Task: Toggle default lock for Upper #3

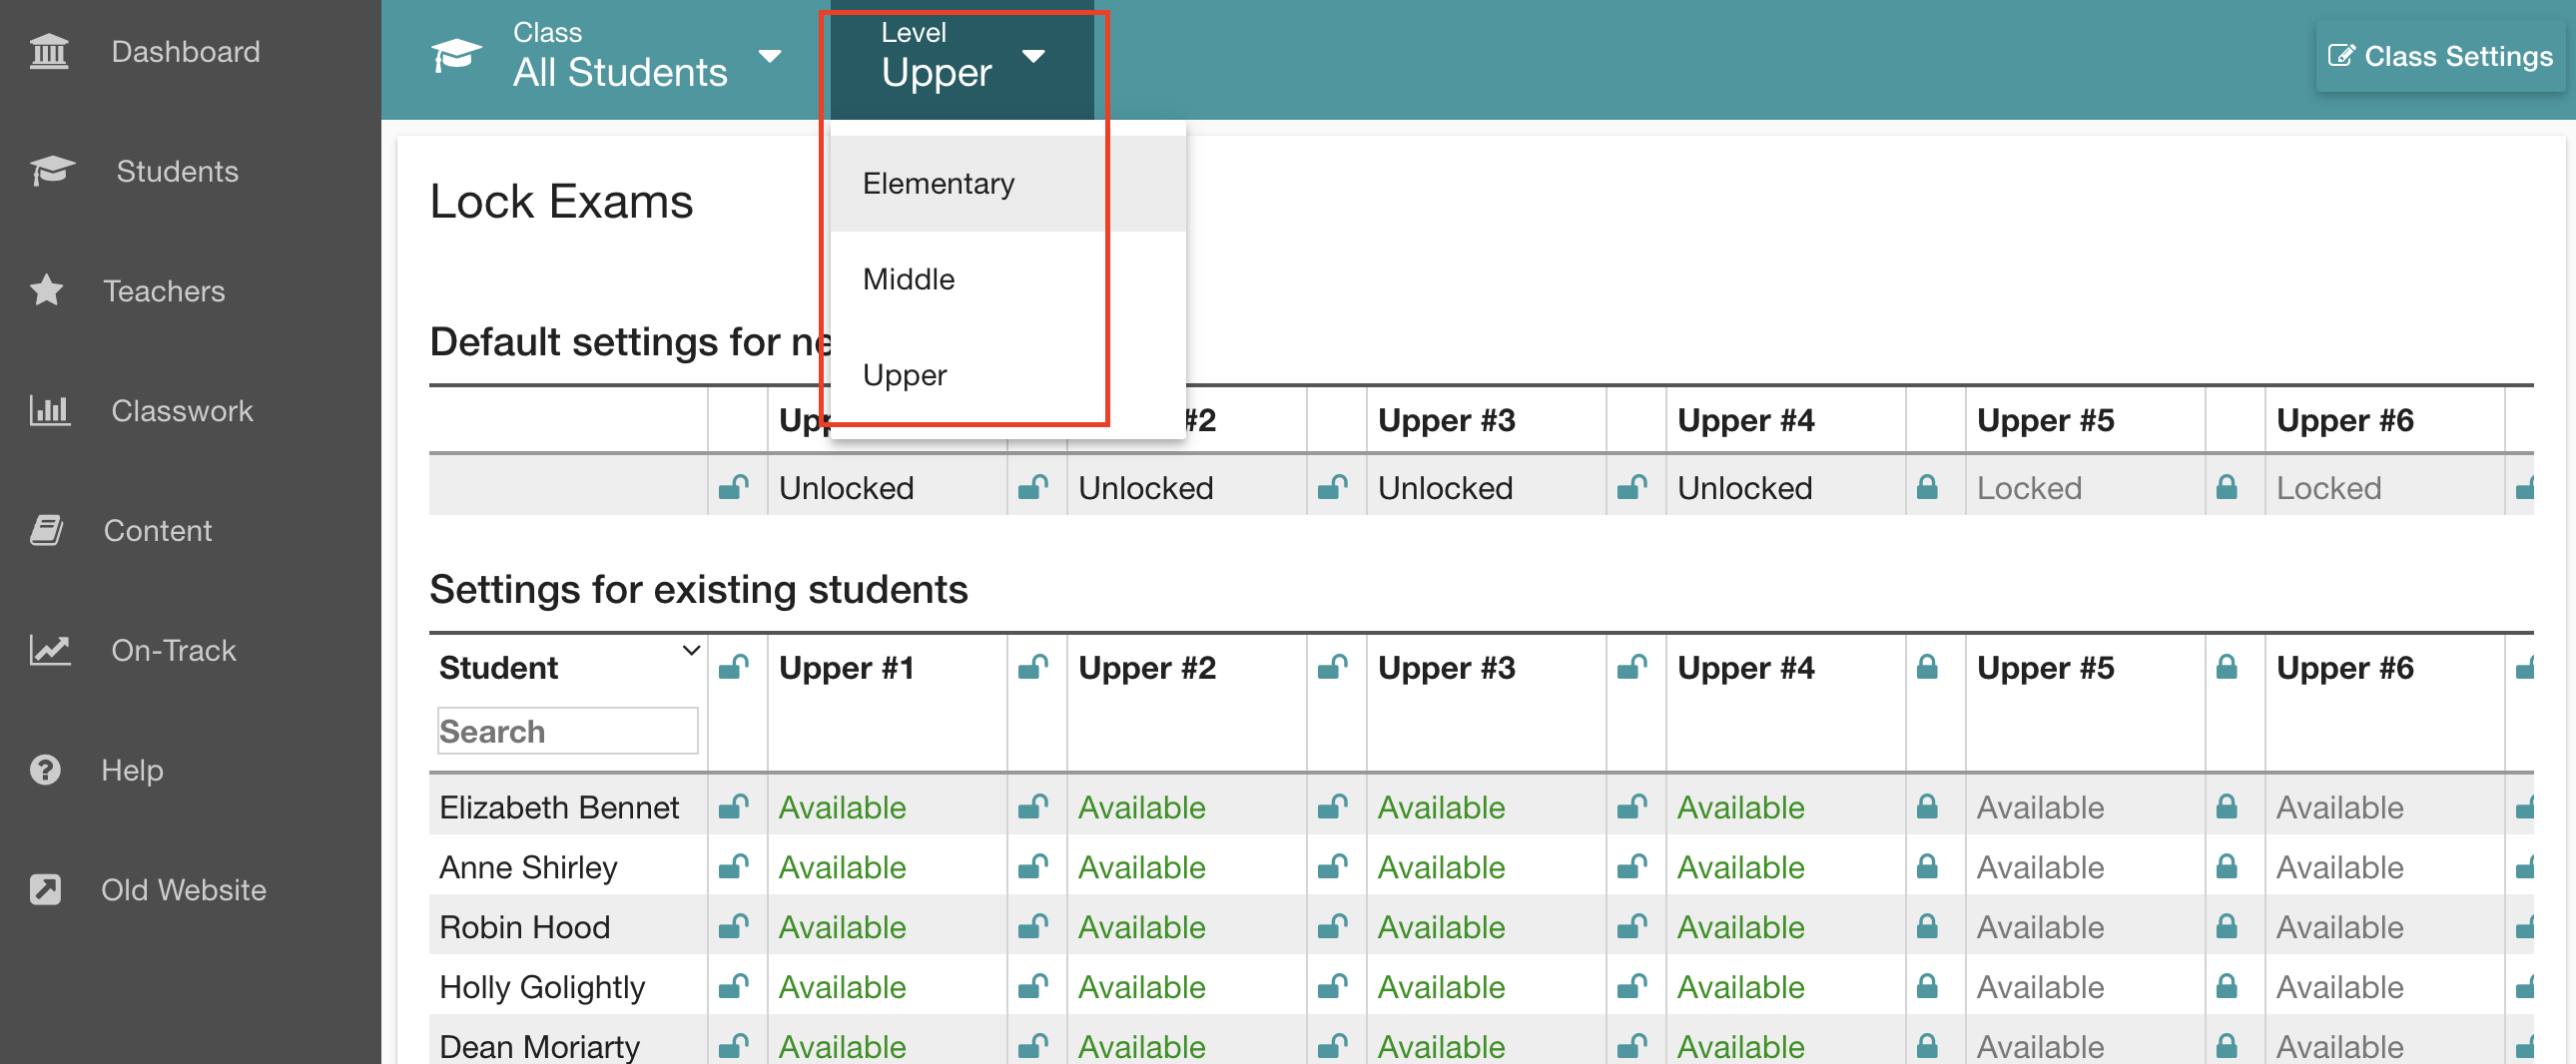Action: [x=1333, y=487]
